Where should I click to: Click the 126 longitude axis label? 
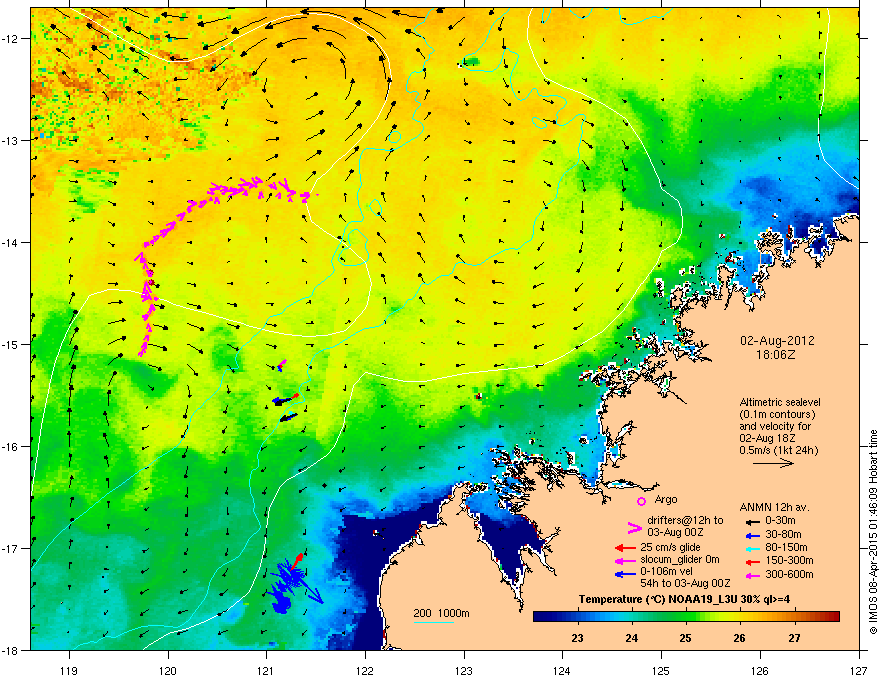coord(760,670)
